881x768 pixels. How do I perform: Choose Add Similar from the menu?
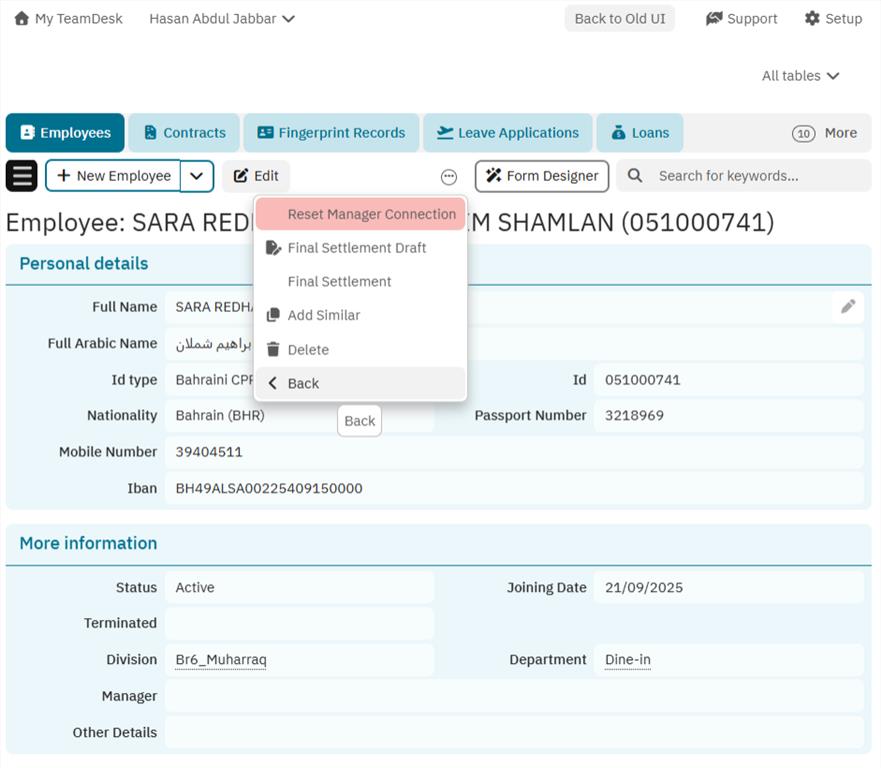tap(323, 315)
